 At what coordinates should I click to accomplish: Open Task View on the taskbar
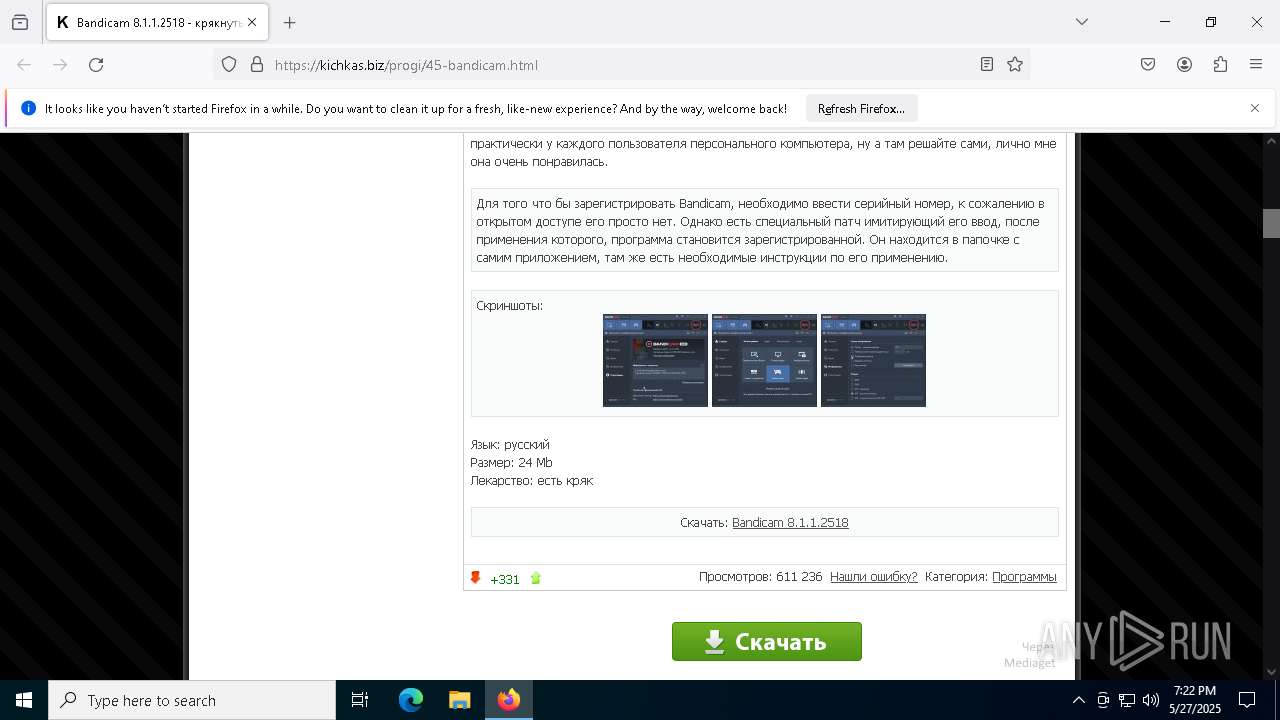pyautogui.click(x=360, y=700)
